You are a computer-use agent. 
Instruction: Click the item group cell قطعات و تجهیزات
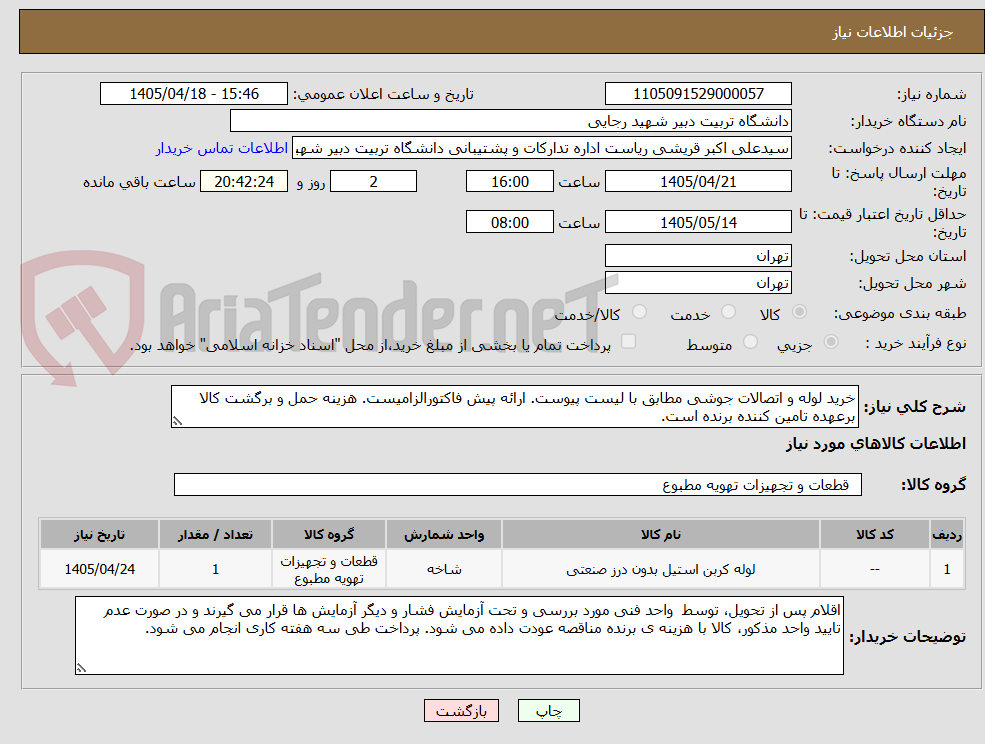coord(329,569)
